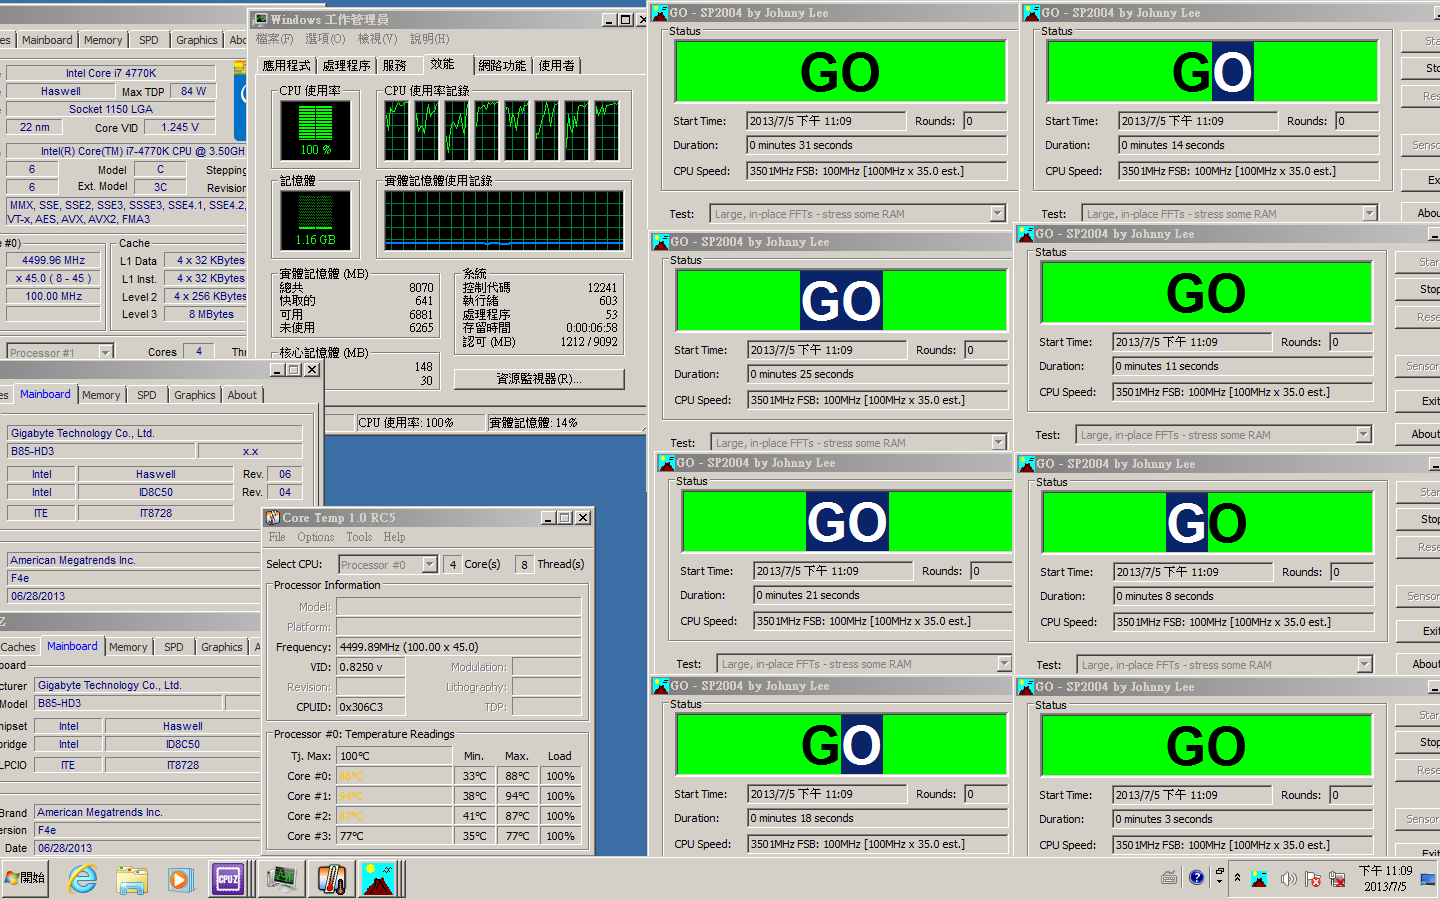This screenshot has width=1440, height=900.
Task: Open Test dropdown in the 8-seconds SP2004 window
Action: coord(1364,664)
